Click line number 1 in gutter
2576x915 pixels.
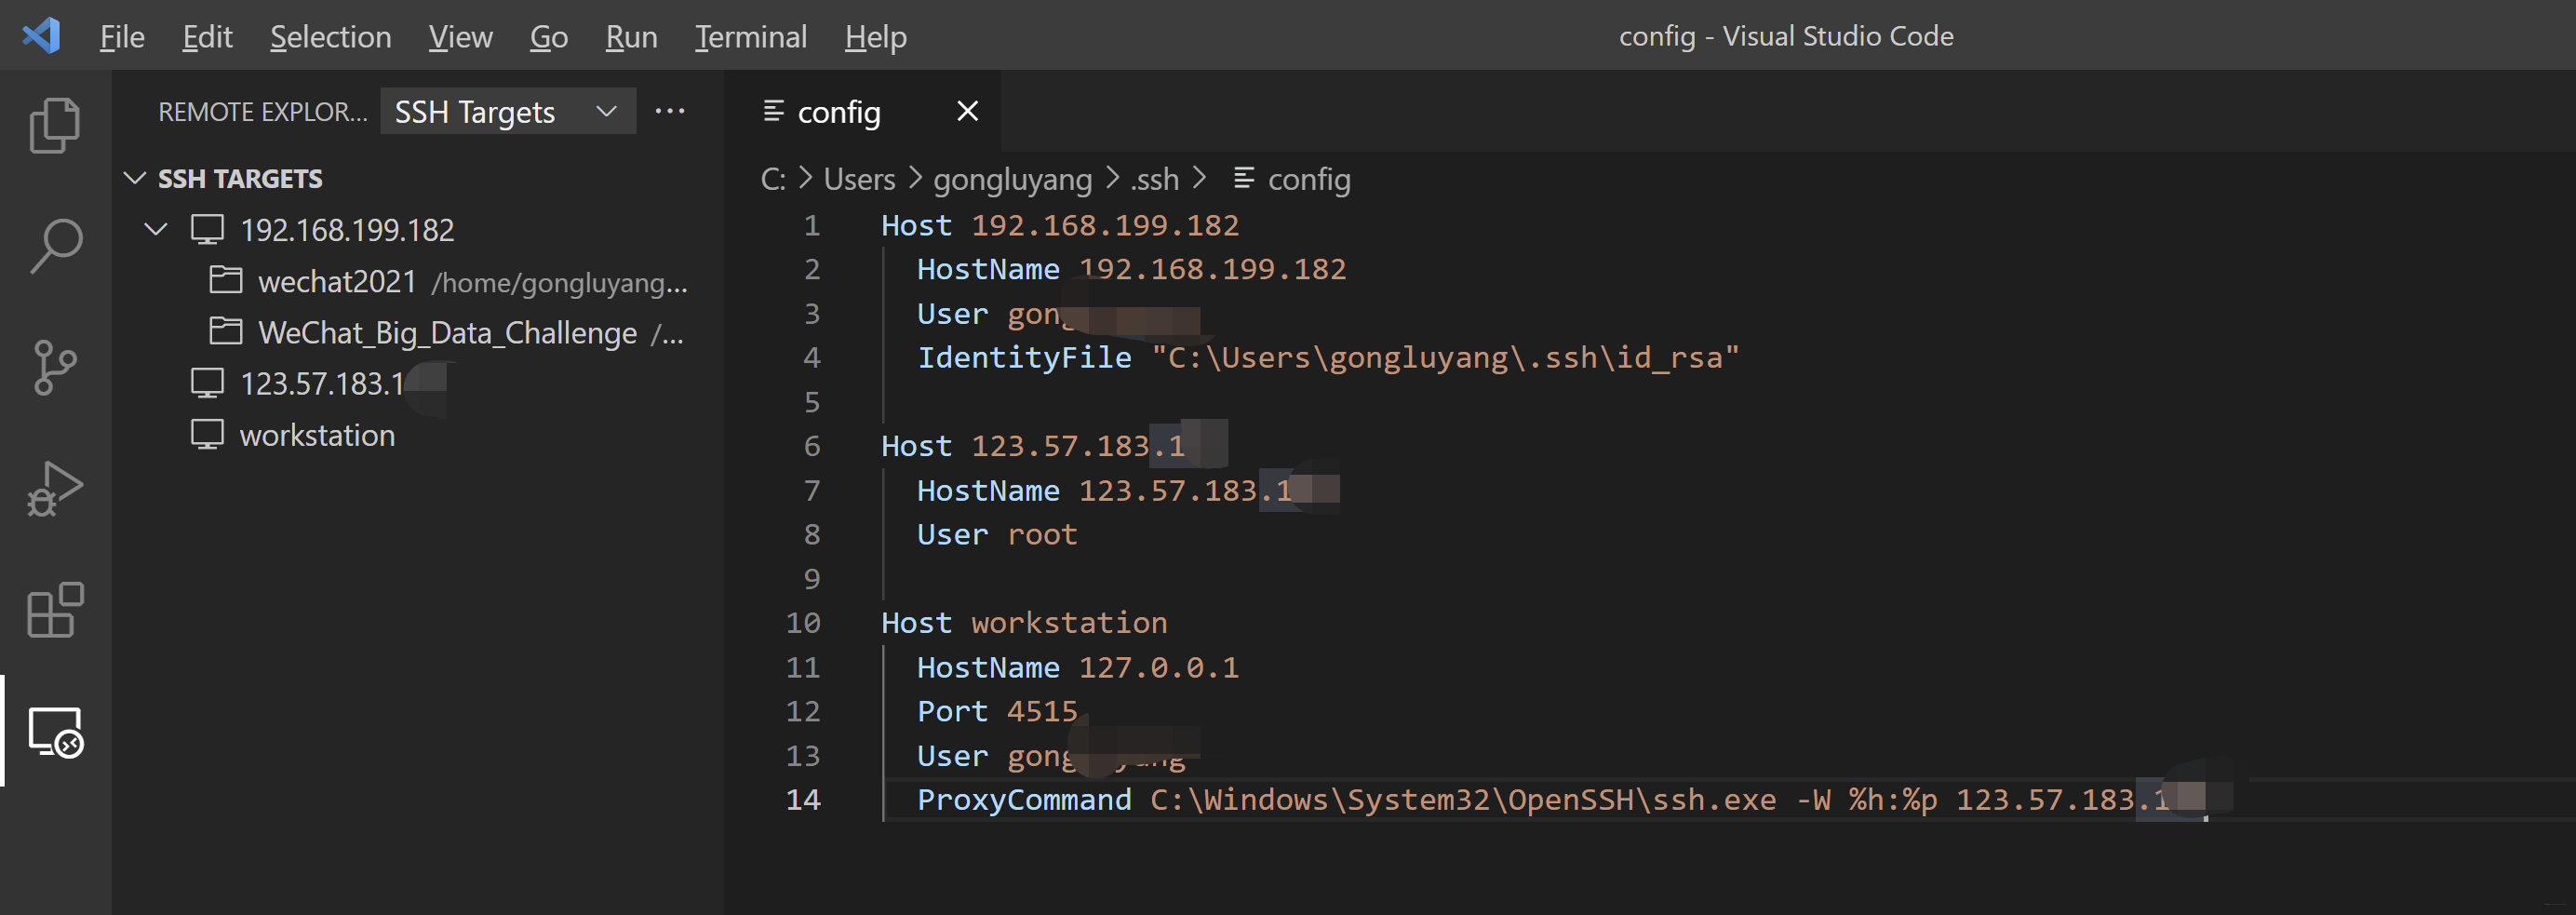click(x=811, y=225)
